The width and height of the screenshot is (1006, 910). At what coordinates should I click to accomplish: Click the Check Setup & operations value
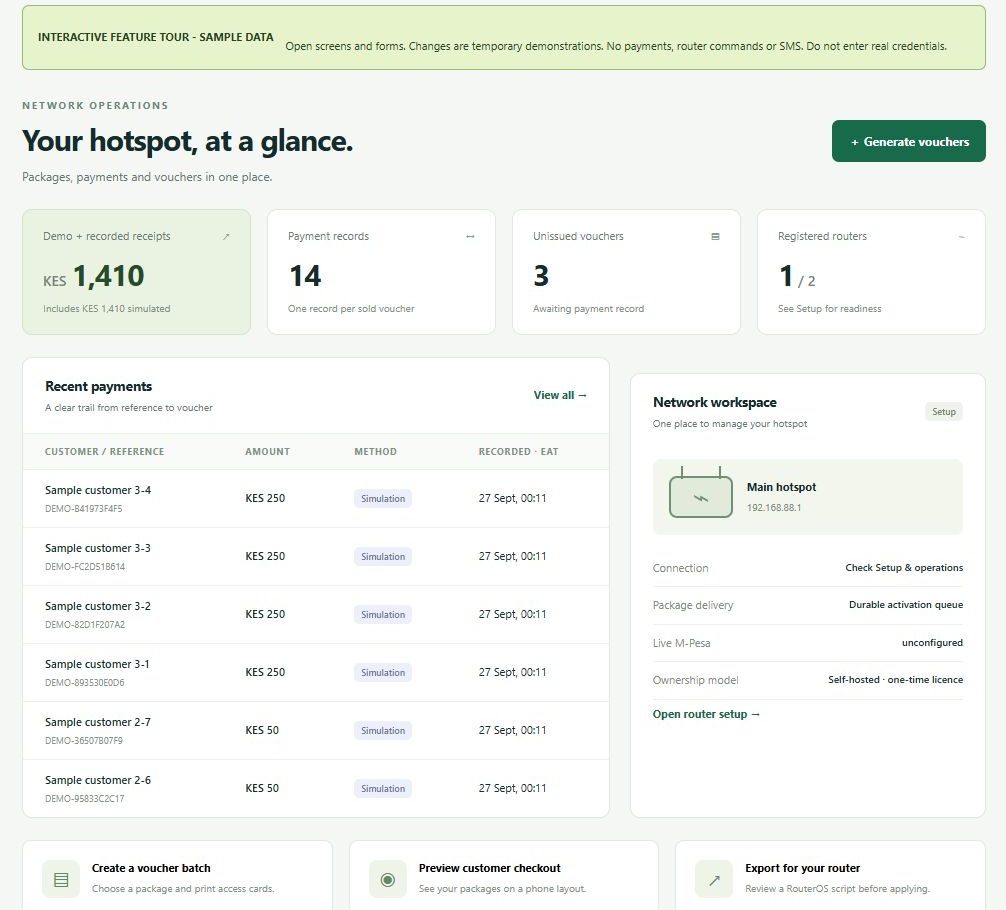904,568
